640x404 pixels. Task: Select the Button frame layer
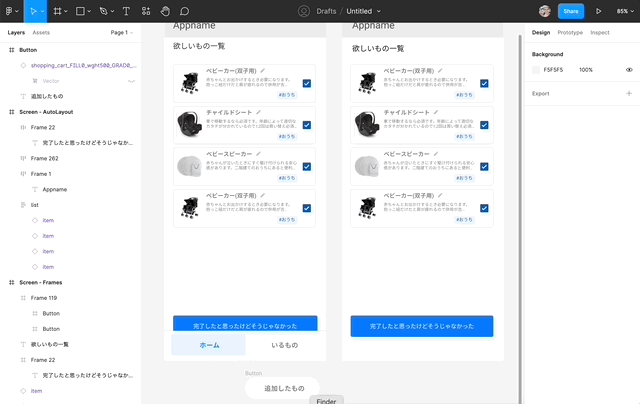pos(28,50)
